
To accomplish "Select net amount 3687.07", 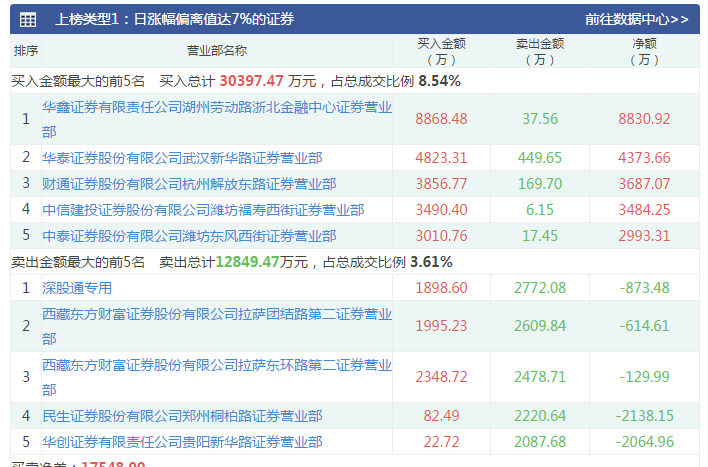I will pos(644,184).
